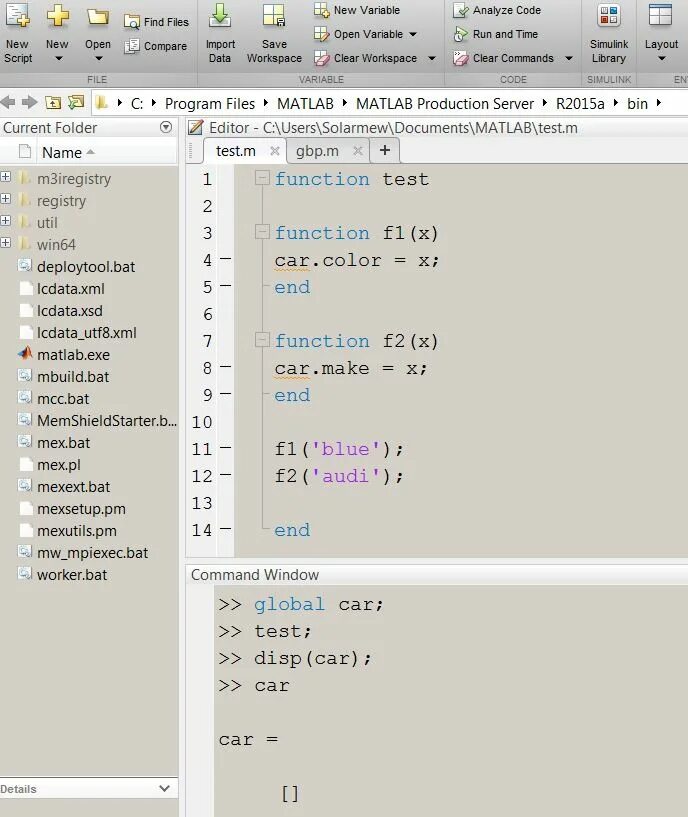Image resolution: width=688 pixels, height=817 pixels.
Task: Click Analyze Code icon
Action: coord(461,10)
